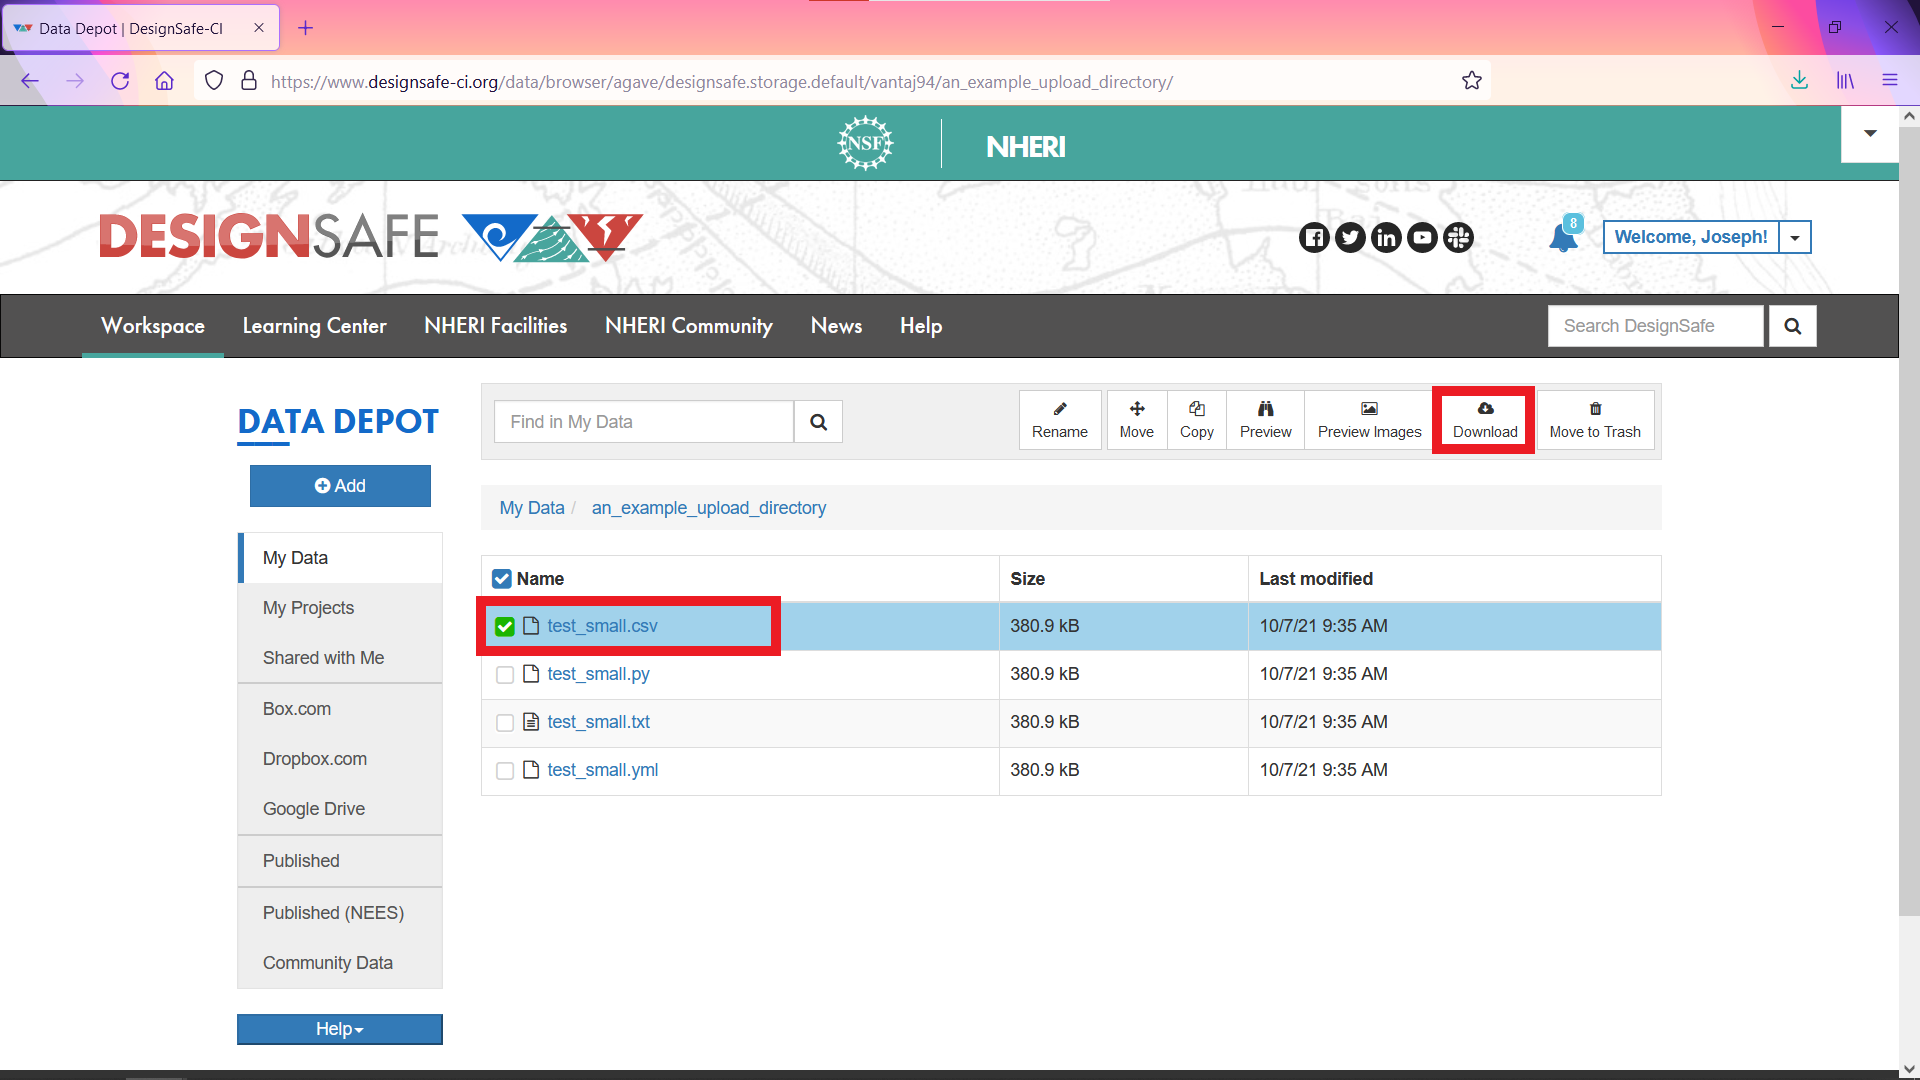
Task: Select the Rename tool in the toolbar
Action: (1059, 419)
